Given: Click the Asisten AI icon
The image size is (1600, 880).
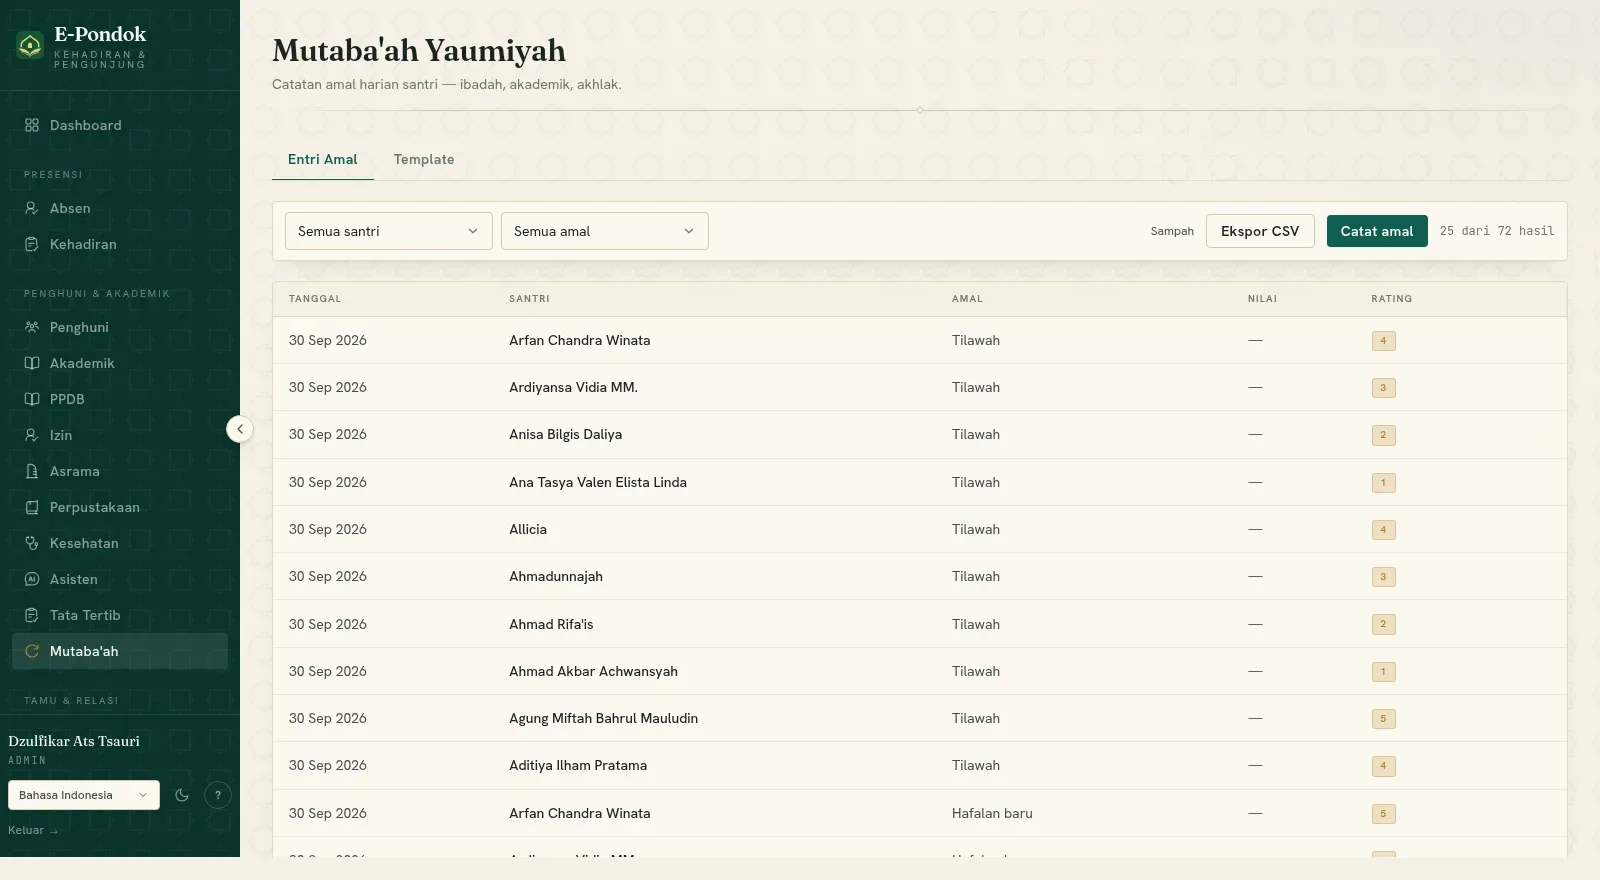Looking at the screenshot, I should pos(32,579).
